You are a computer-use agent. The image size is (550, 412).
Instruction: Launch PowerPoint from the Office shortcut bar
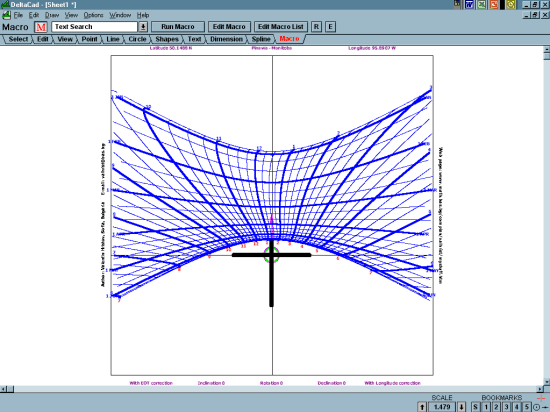[x=494, y=5]
